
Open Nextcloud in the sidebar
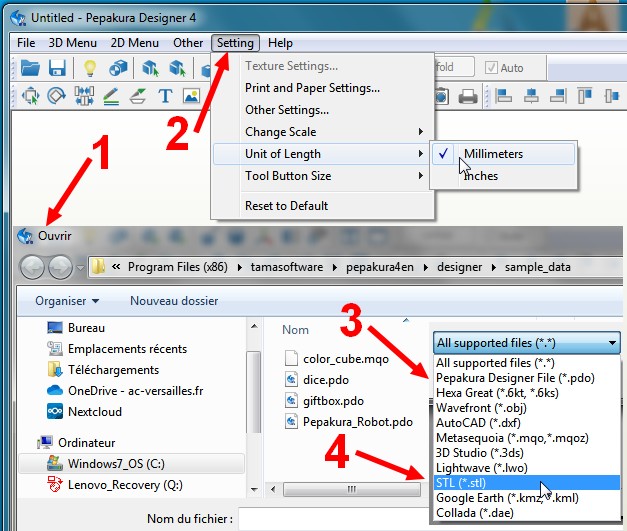tap(95, 412)
